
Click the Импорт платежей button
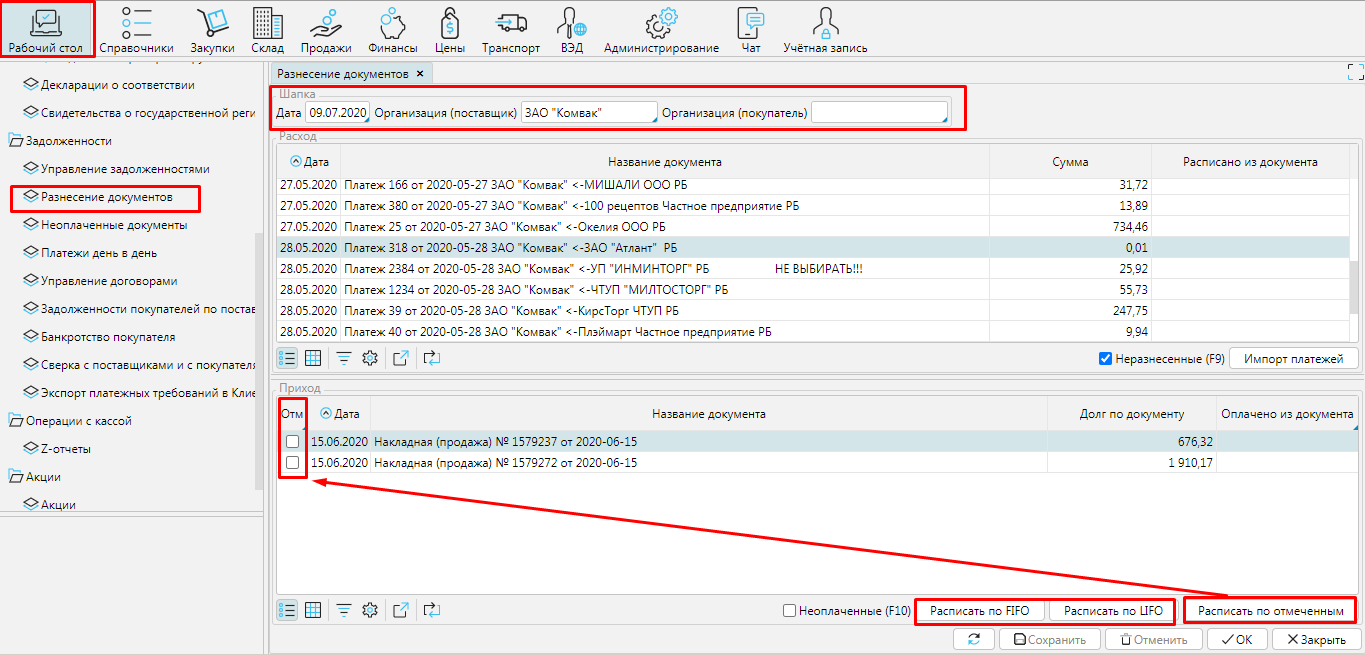click(1293, 359)
